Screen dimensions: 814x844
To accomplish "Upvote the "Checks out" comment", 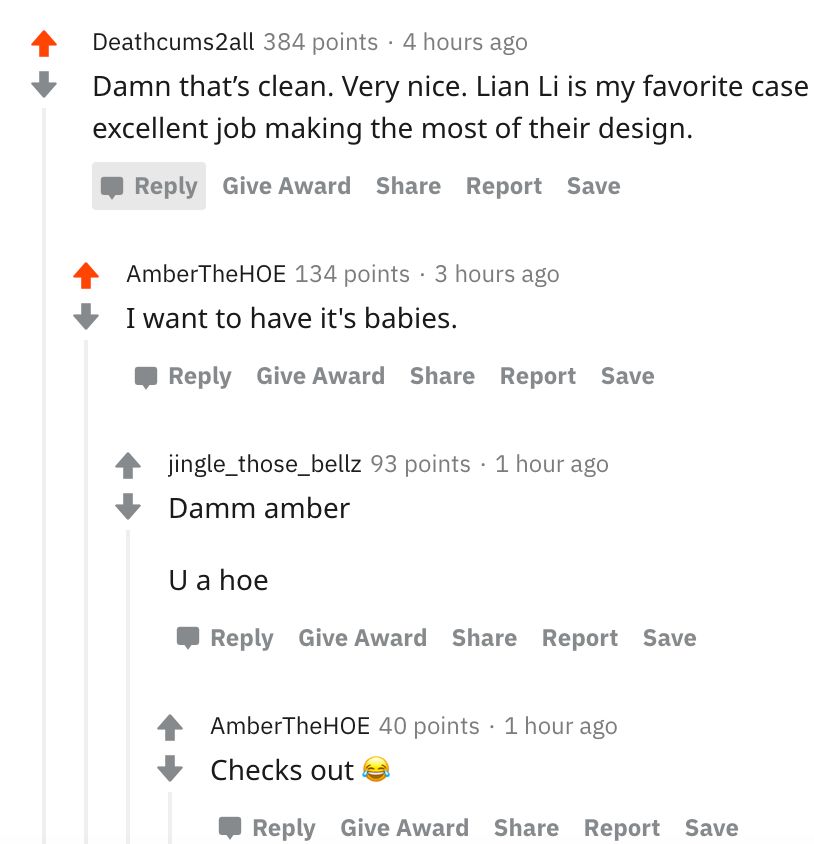I will [170, 726].
